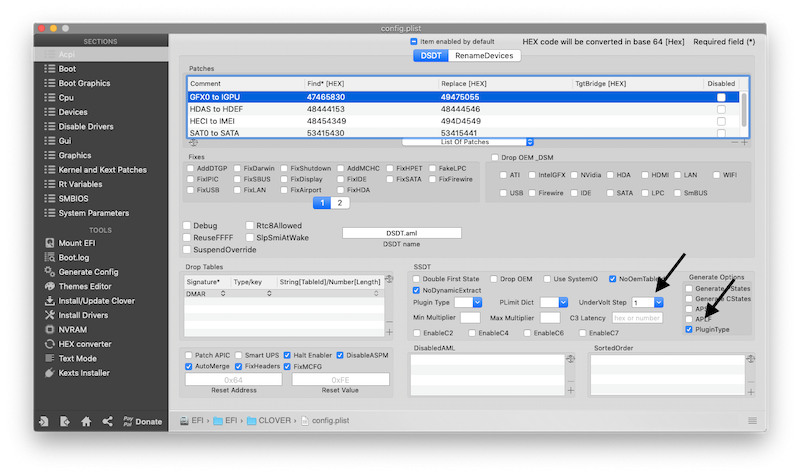Viewport: 800px width, 476px height.
Task: Switch to the RenameDevices tab
Action: 484,56
